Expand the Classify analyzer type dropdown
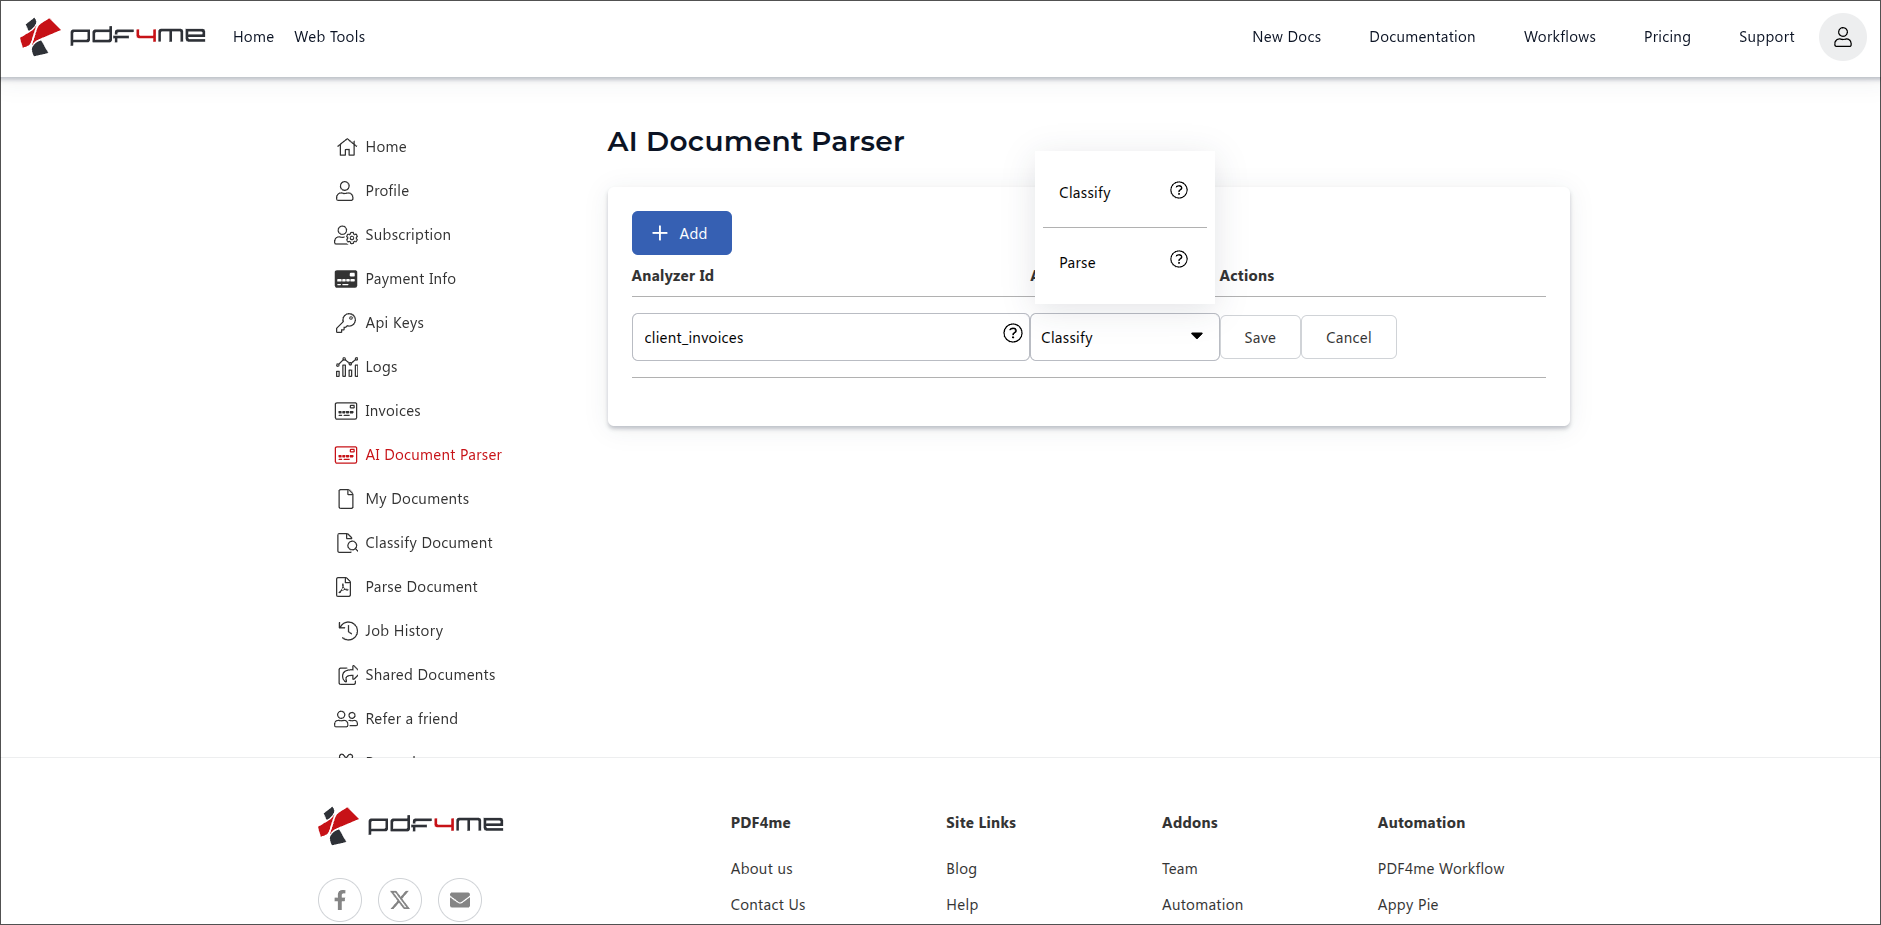This screenshot has width=1881, height=925. (x=1124, y=337)
